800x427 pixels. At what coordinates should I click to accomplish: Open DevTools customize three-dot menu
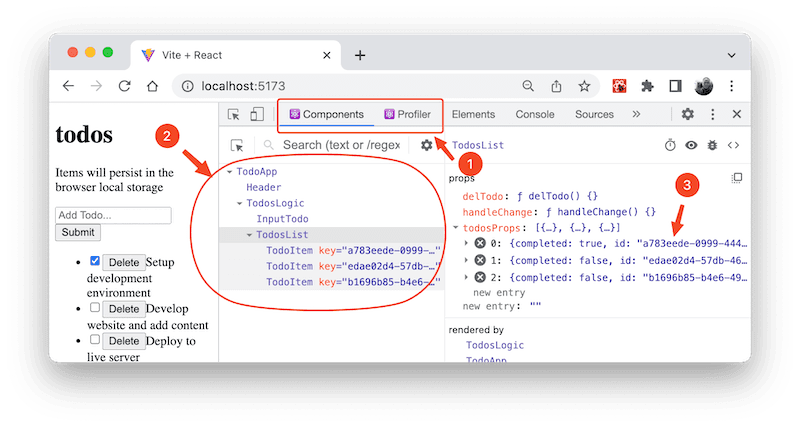coord(713,114)
